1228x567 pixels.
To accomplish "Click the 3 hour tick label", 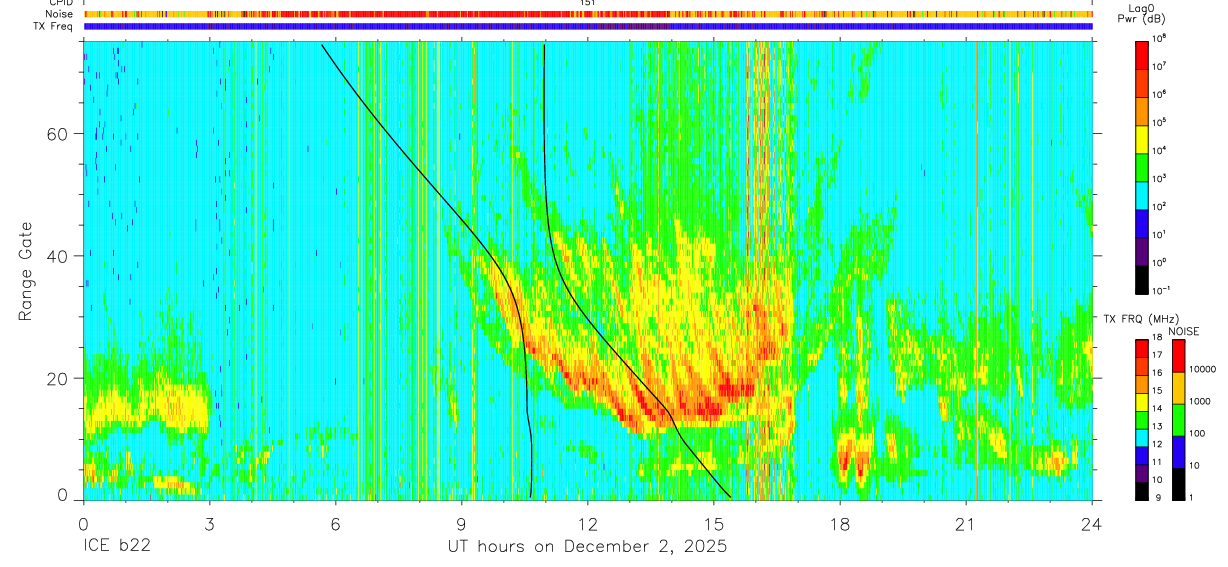I will (x=209, y=523).
